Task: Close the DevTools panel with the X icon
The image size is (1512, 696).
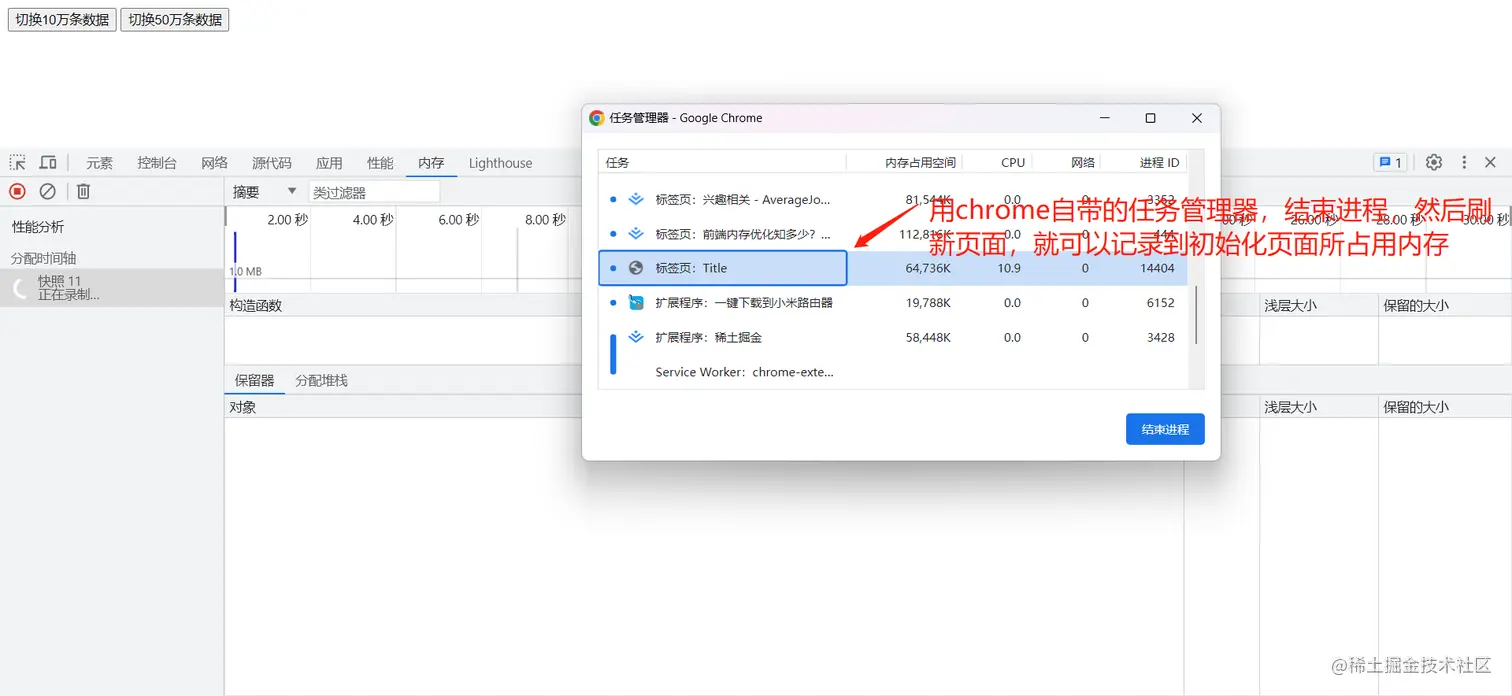Action: (1490, 162)
